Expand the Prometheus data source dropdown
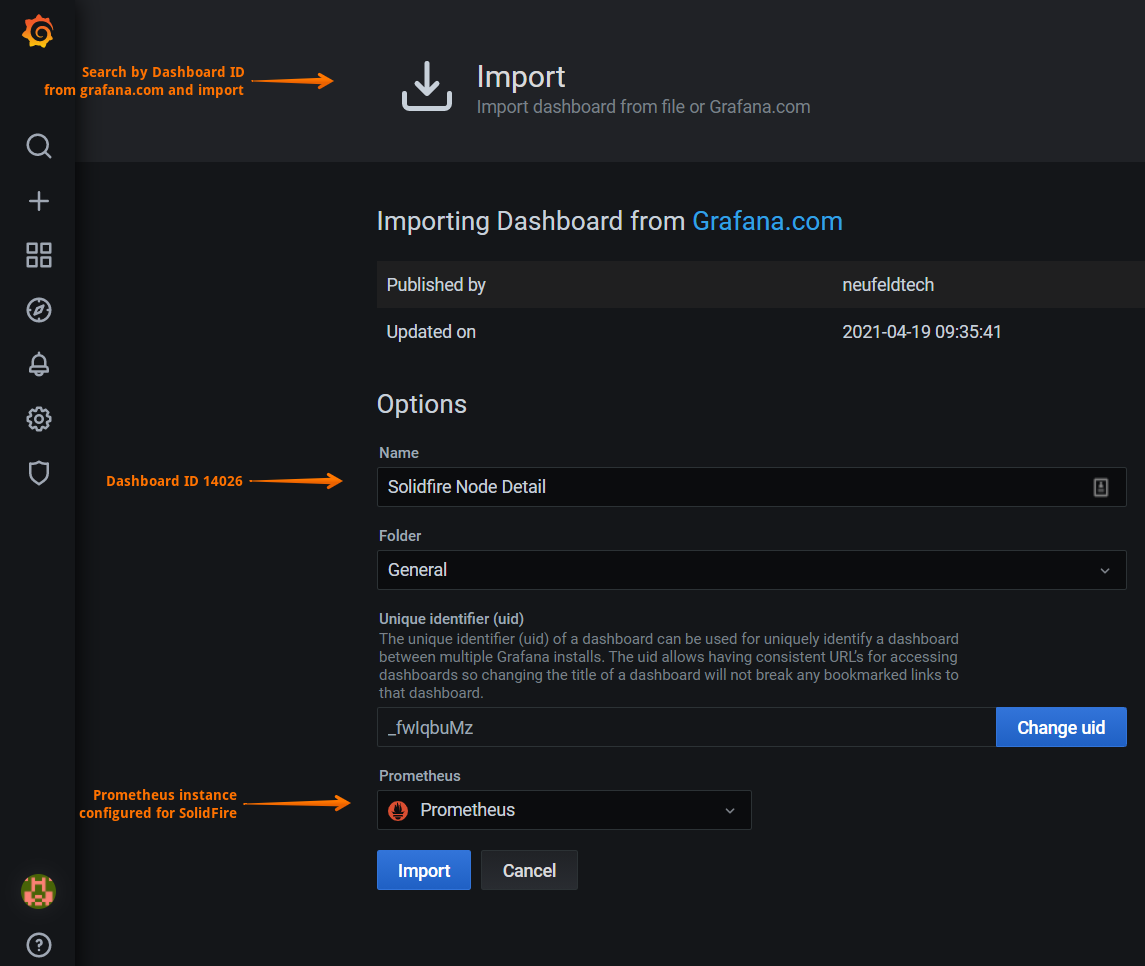 (564, 810)
